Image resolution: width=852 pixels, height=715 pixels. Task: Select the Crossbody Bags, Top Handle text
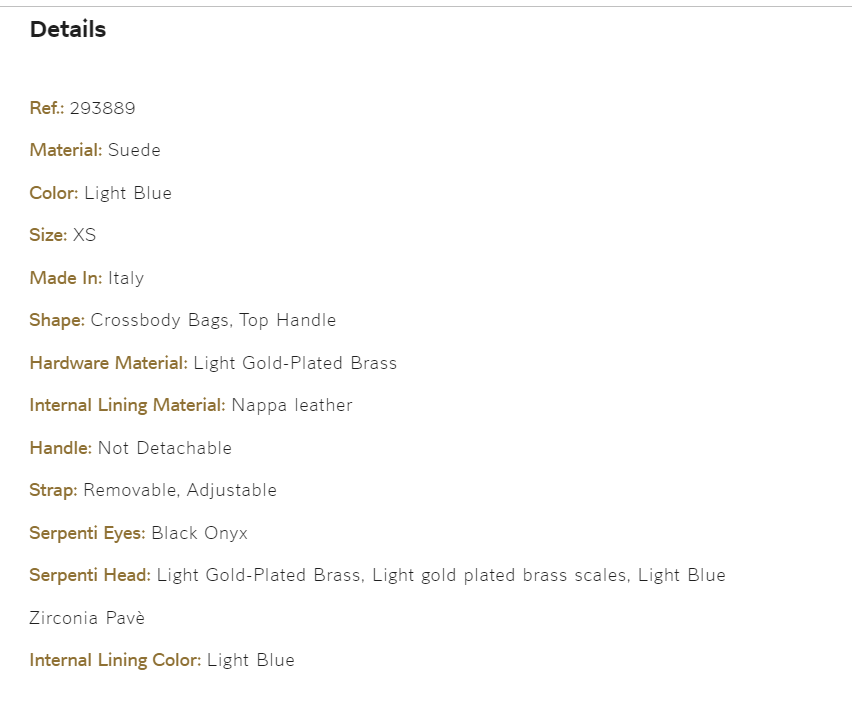coord(213,320)
